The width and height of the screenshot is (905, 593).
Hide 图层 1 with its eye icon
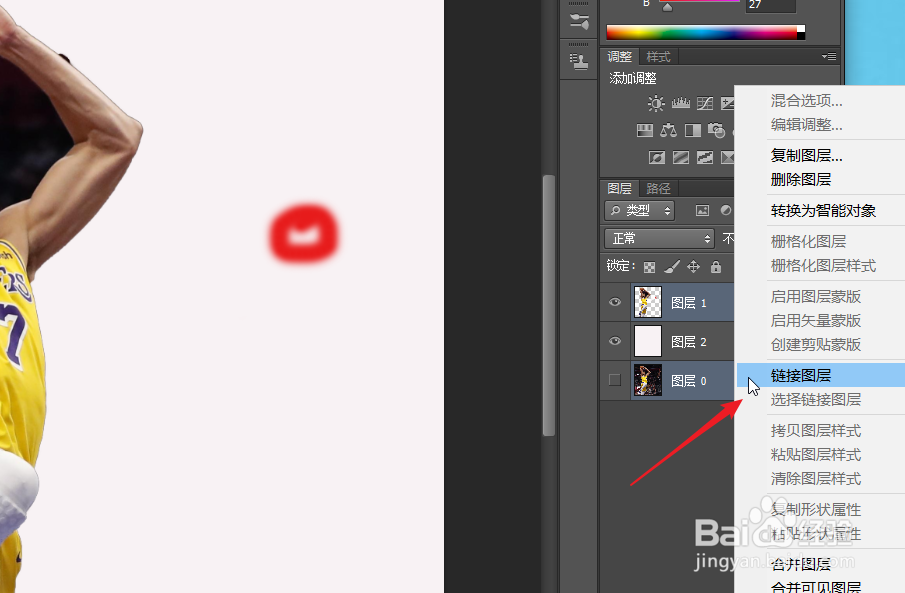click(x=615, y=302)
